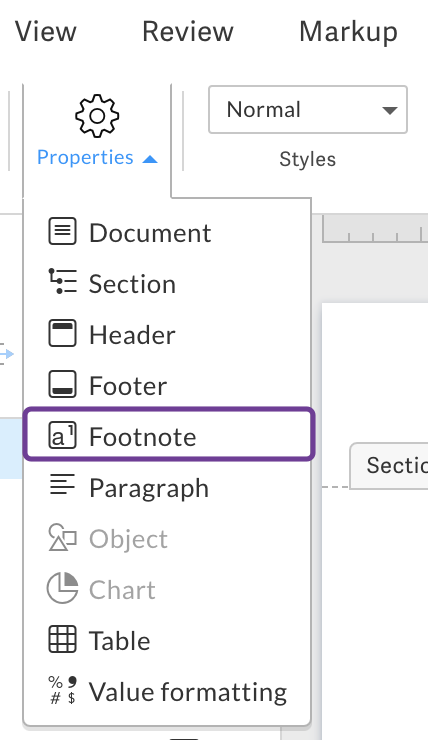
Task: Click the Table grid icon
Action: point(62,639)
